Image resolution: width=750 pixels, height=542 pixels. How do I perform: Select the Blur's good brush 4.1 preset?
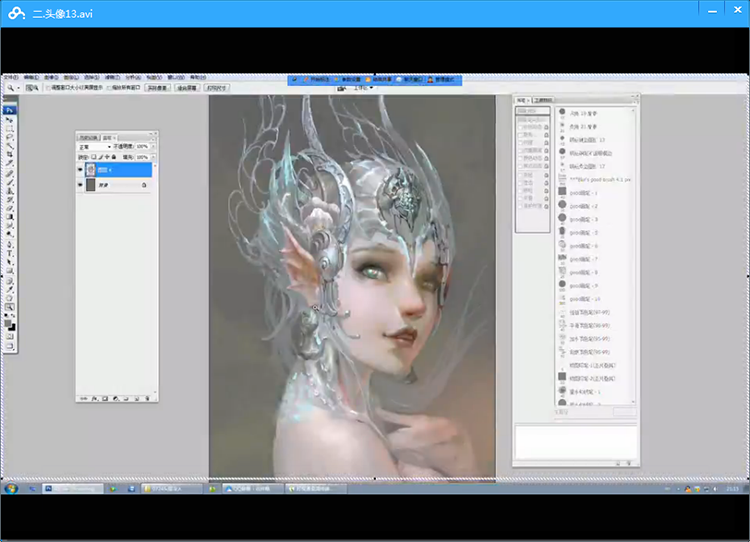point(595,179)
